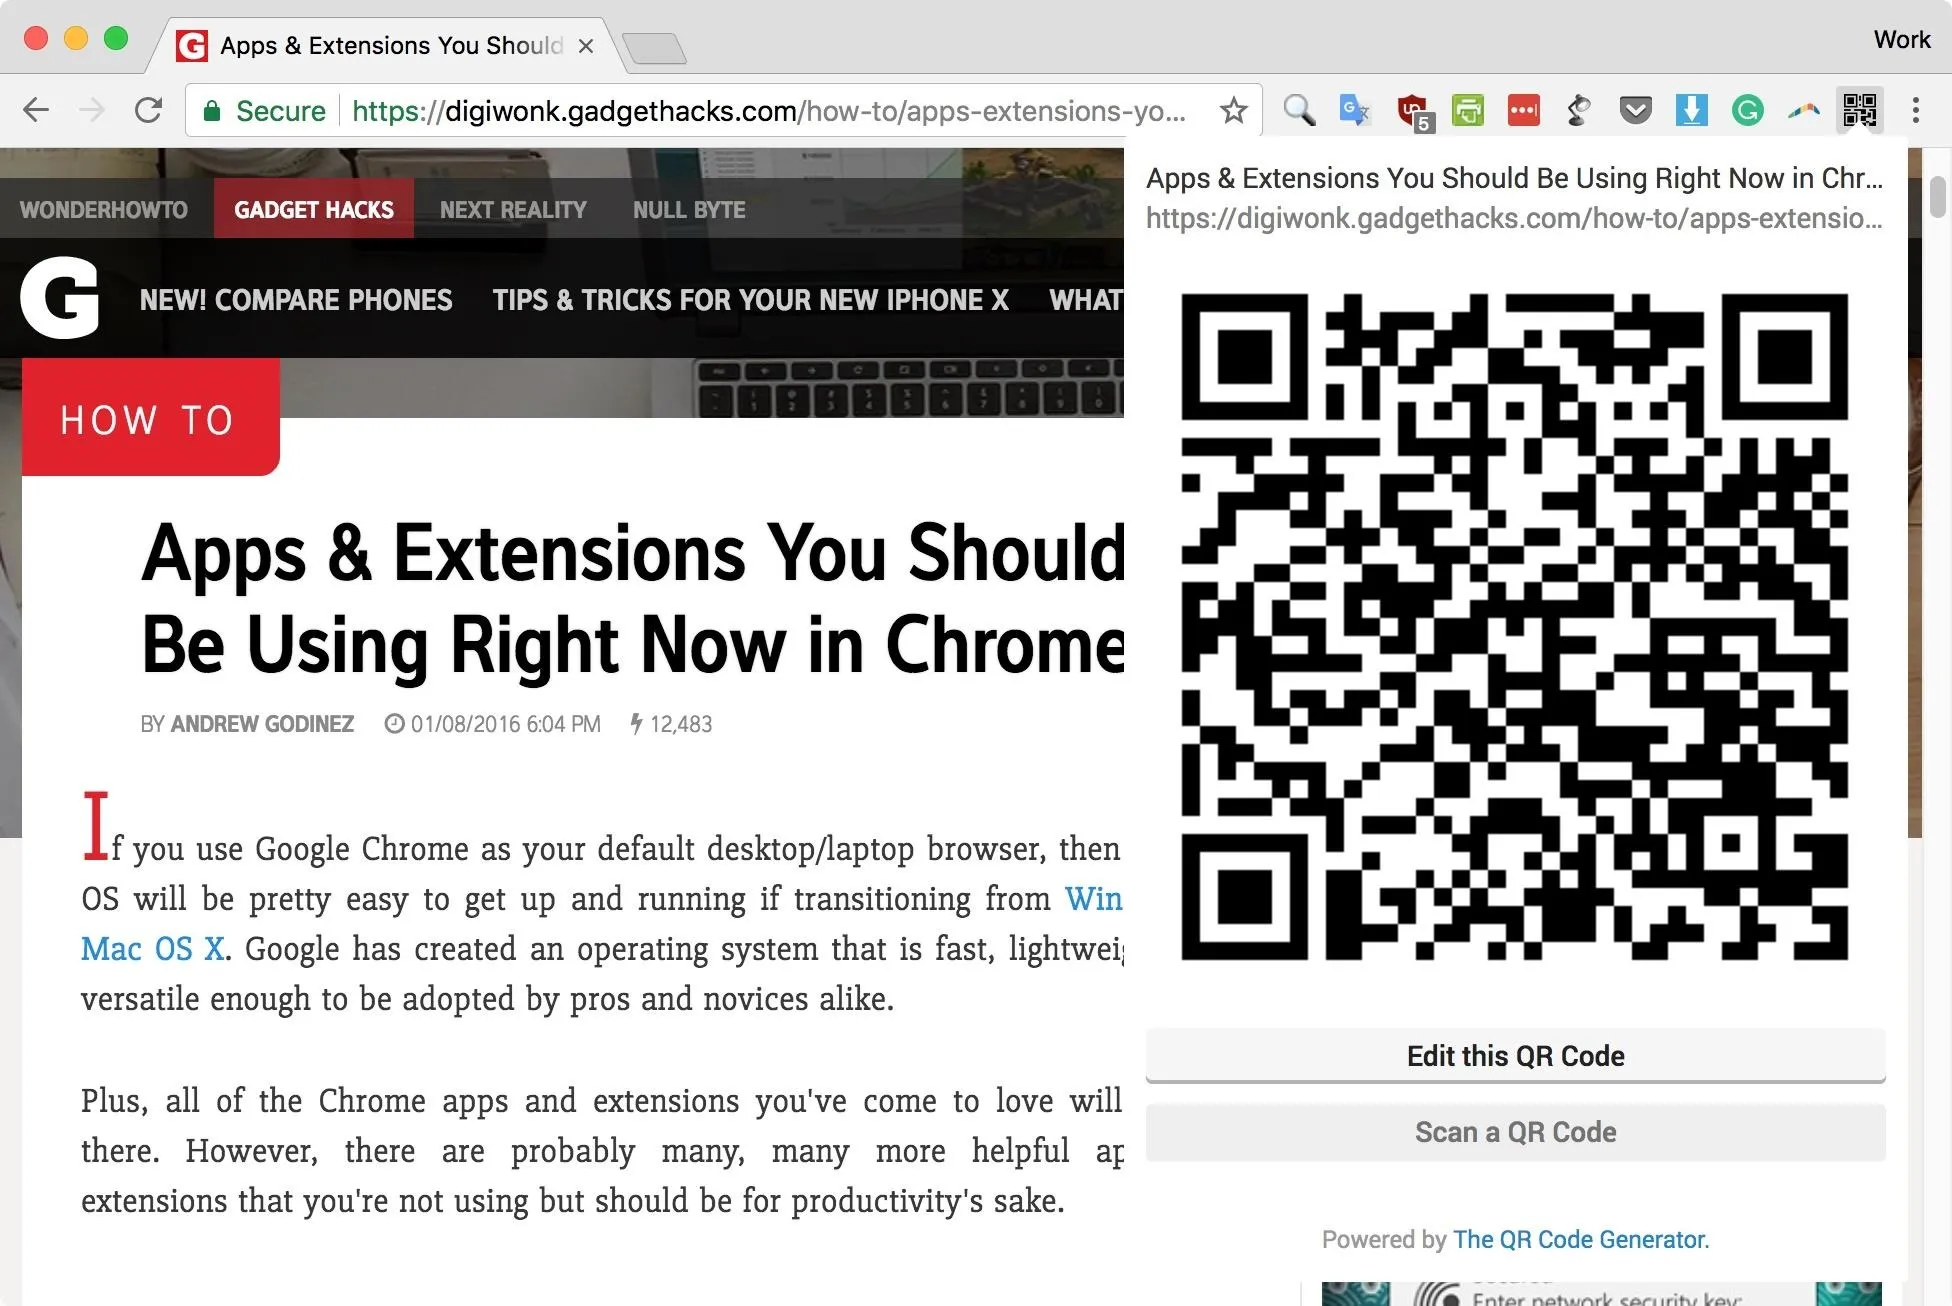Open the uBlock Origin extension
Image resolution: width=1952 pixels, height=1306 pixels.
point(1414,112)
